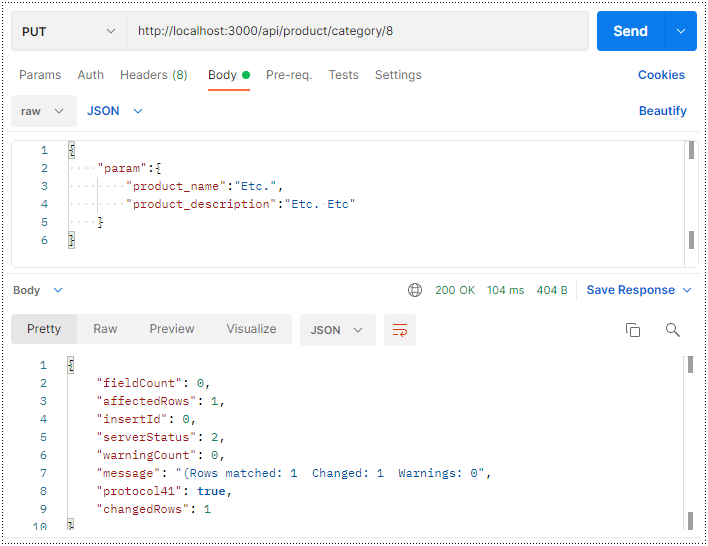The width and height of the screenshot is (708, 546).
Task: Open the Cookies link
Action: coord(661,75)
